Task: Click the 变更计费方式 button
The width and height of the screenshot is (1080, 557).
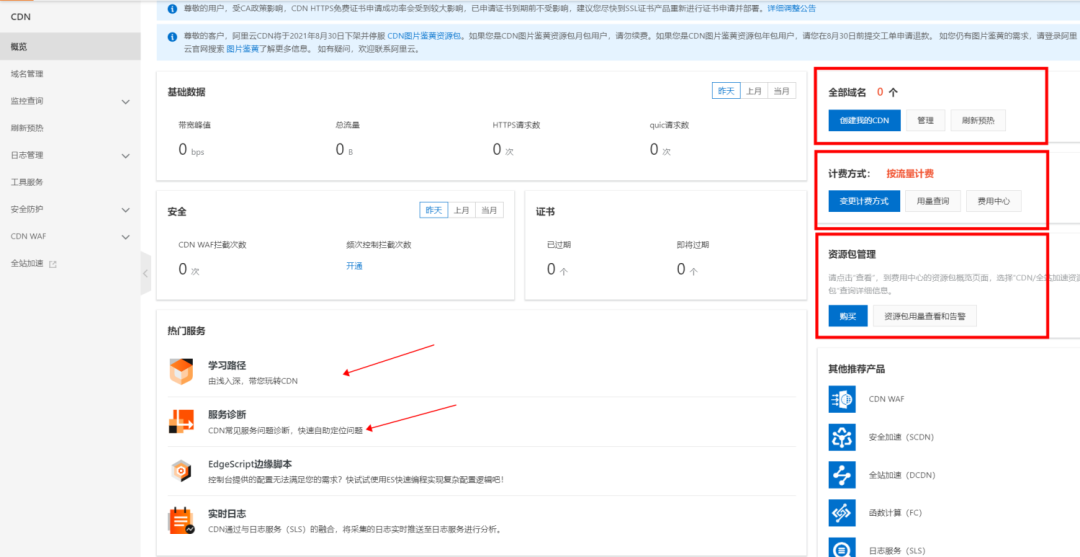Action: 864,201
